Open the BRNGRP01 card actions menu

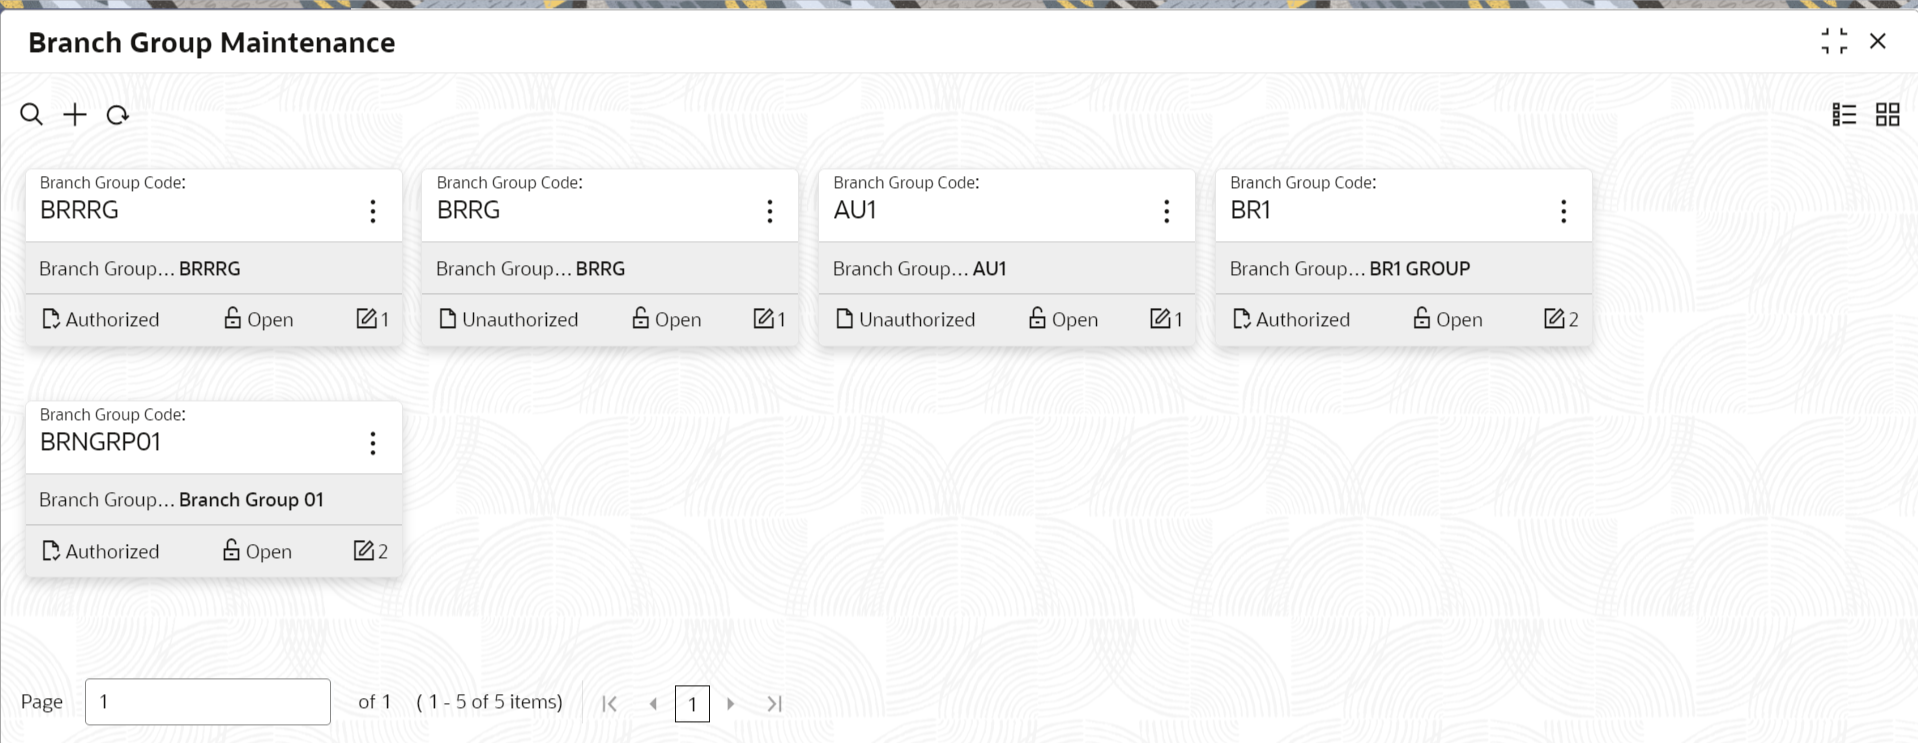tap(373, 443)
